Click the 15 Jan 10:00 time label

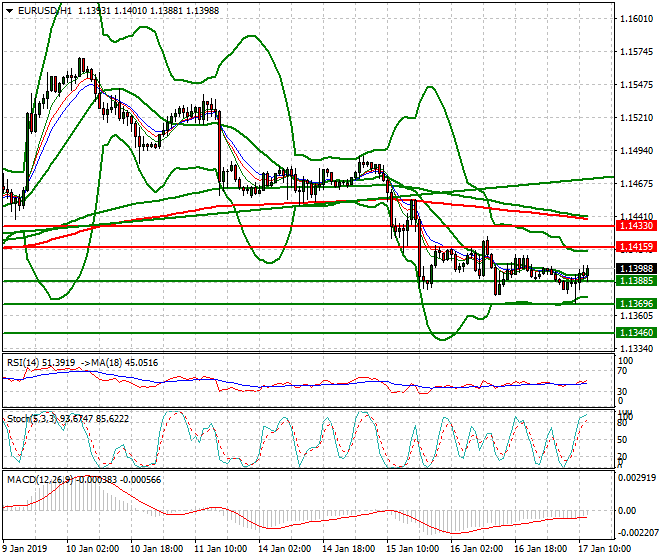coord(414,549)
